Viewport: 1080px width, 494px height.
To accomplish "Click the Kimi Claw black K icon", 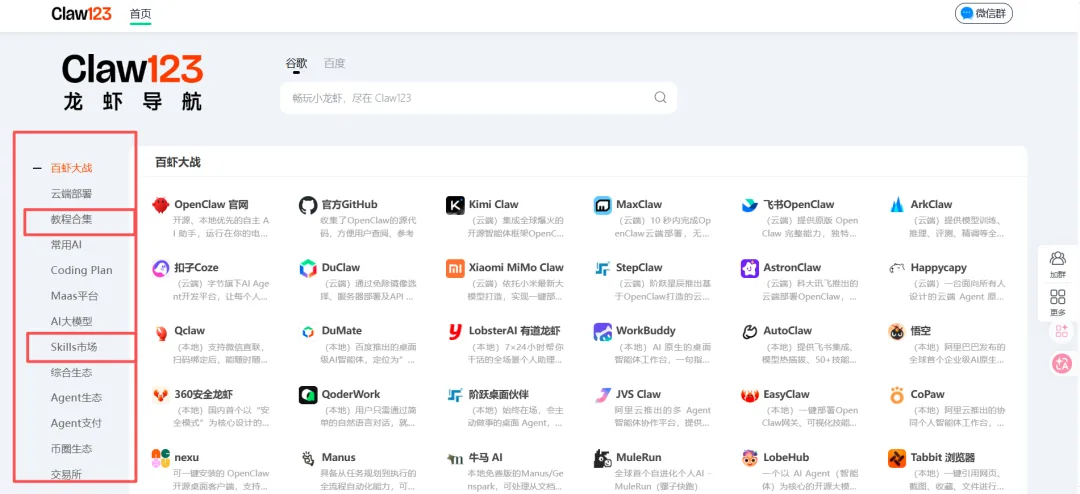I will pos(455,205).
